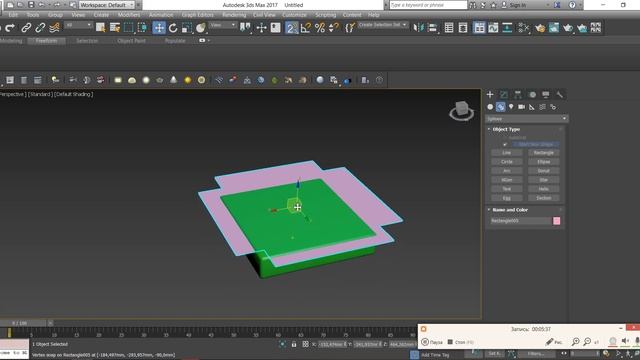Viewport: 640px width, 360px height.
Task: Open the Motion tab in command panel
Action: coord(532,95)
